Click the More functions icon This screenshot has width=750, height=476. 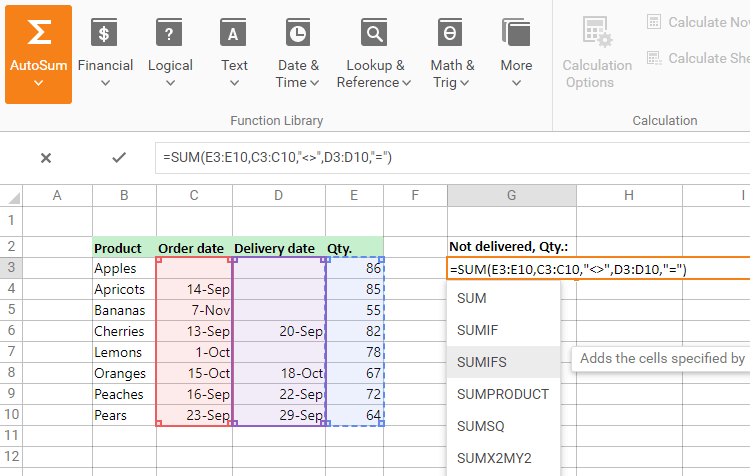pos(516,32)
